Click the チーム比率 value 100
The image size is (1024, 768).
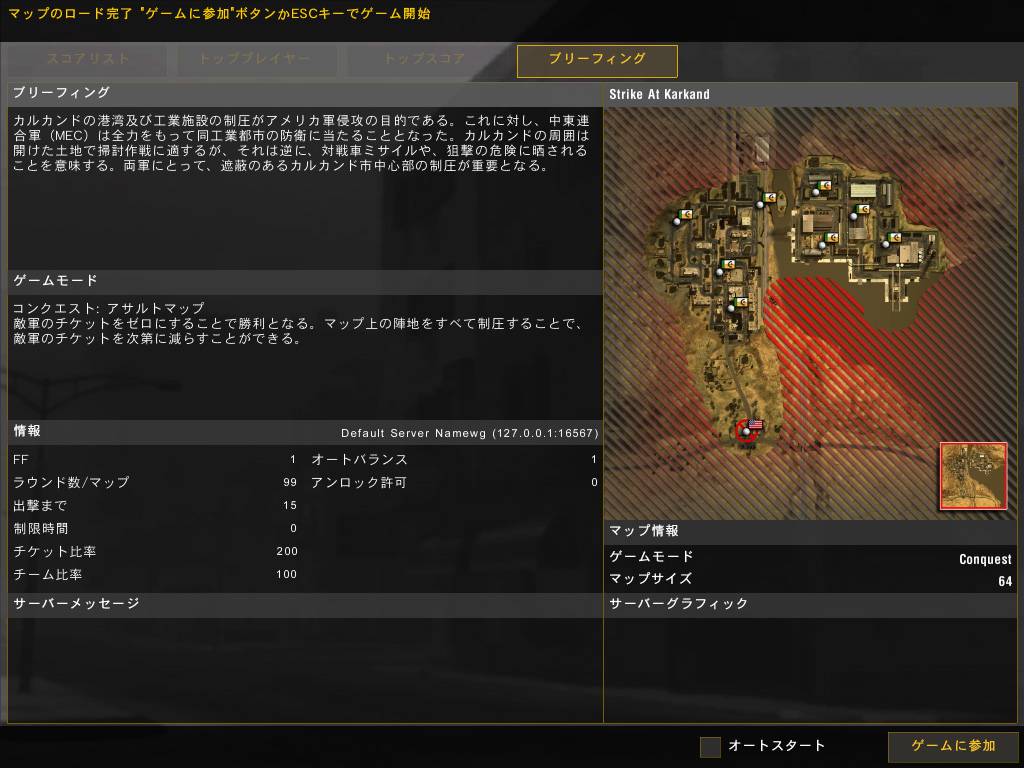click(x=287, y=574)
